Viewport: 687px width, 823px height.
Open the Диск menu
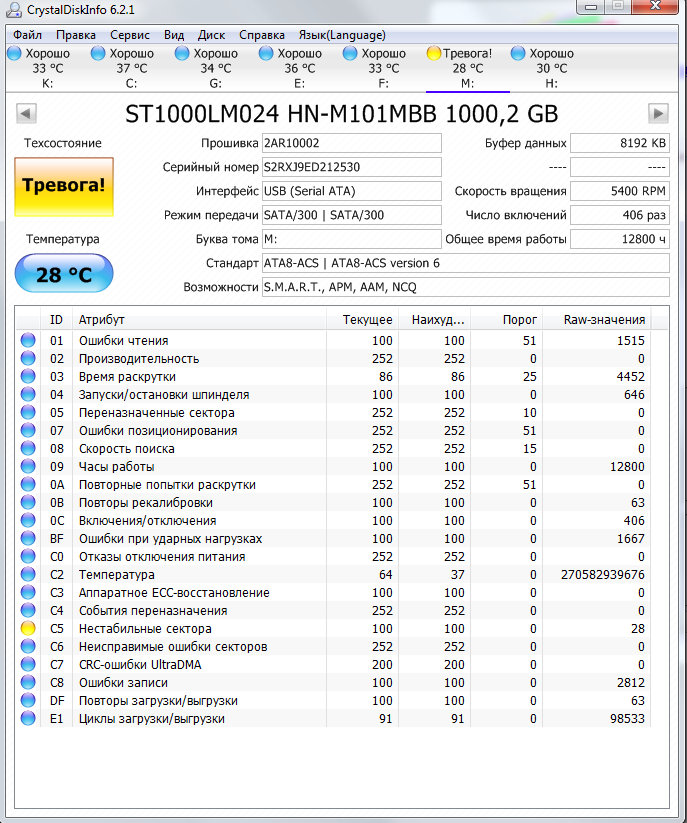point(211,35)
